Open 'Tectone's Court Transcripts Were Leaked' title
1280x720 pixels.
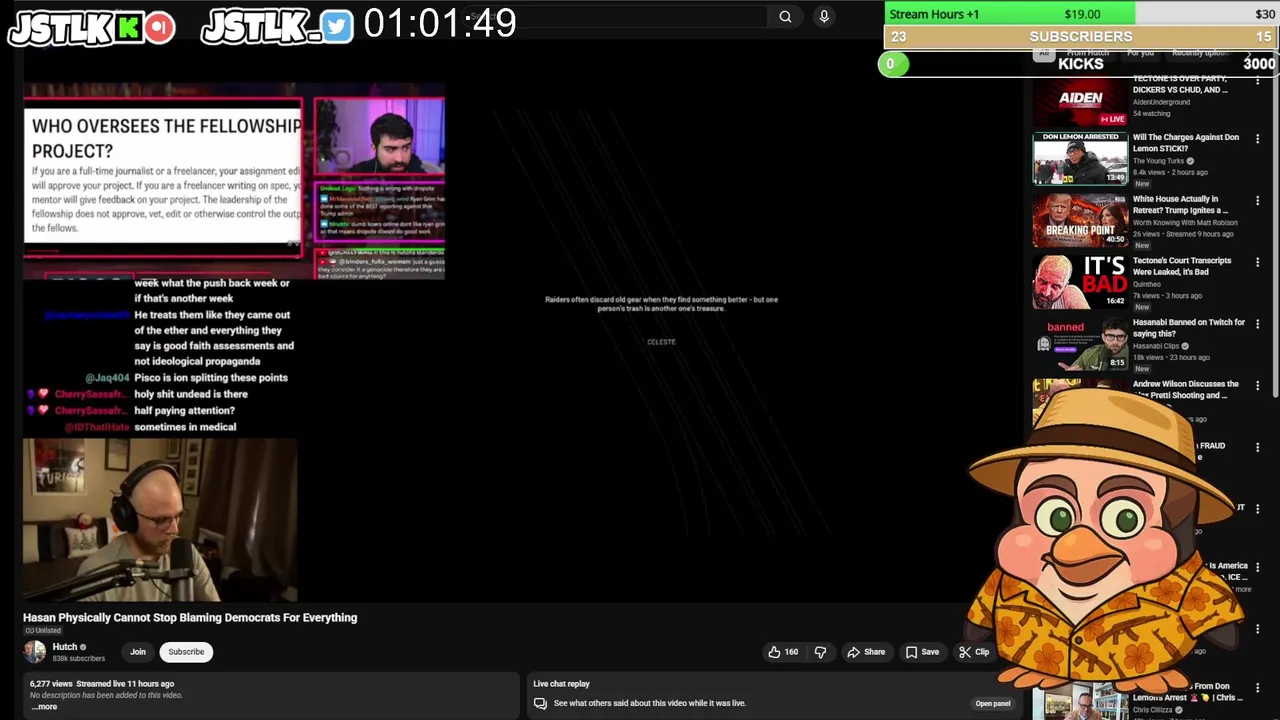tap(1182, 266)
